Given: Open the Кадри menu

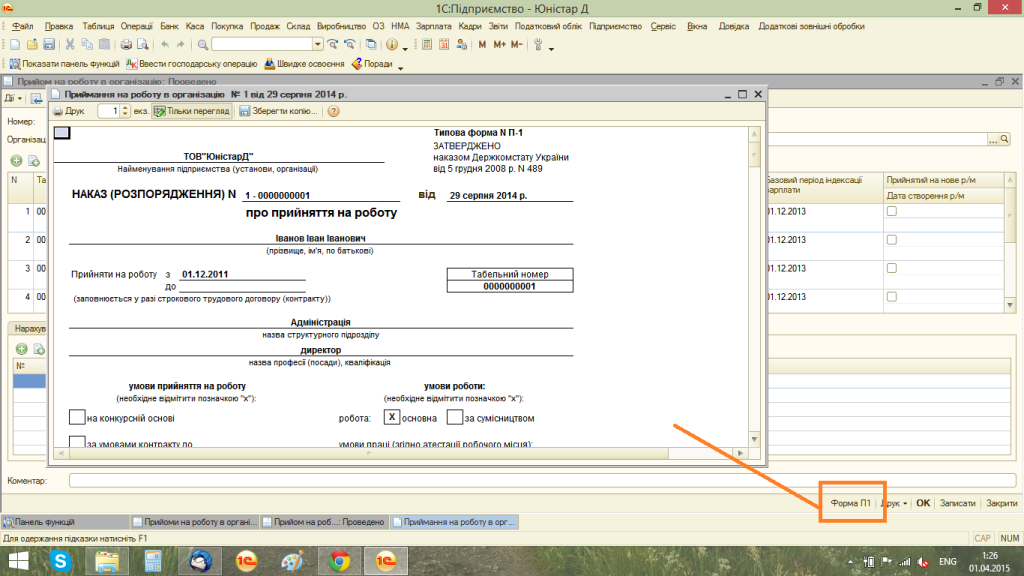Looking at the screenshot, I should point(470,26).
